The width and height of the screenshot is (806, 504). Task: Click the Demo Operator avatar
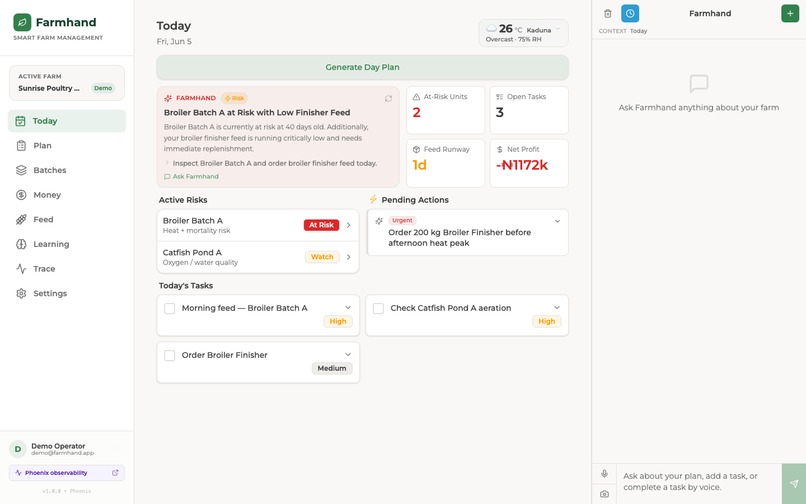18,449
